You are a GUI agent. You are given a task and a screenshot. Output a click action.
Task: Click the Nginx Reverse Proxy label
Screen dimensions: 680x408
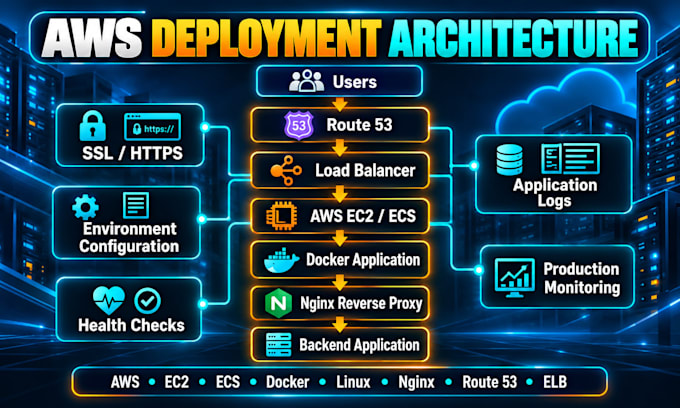tap(361, 304)
